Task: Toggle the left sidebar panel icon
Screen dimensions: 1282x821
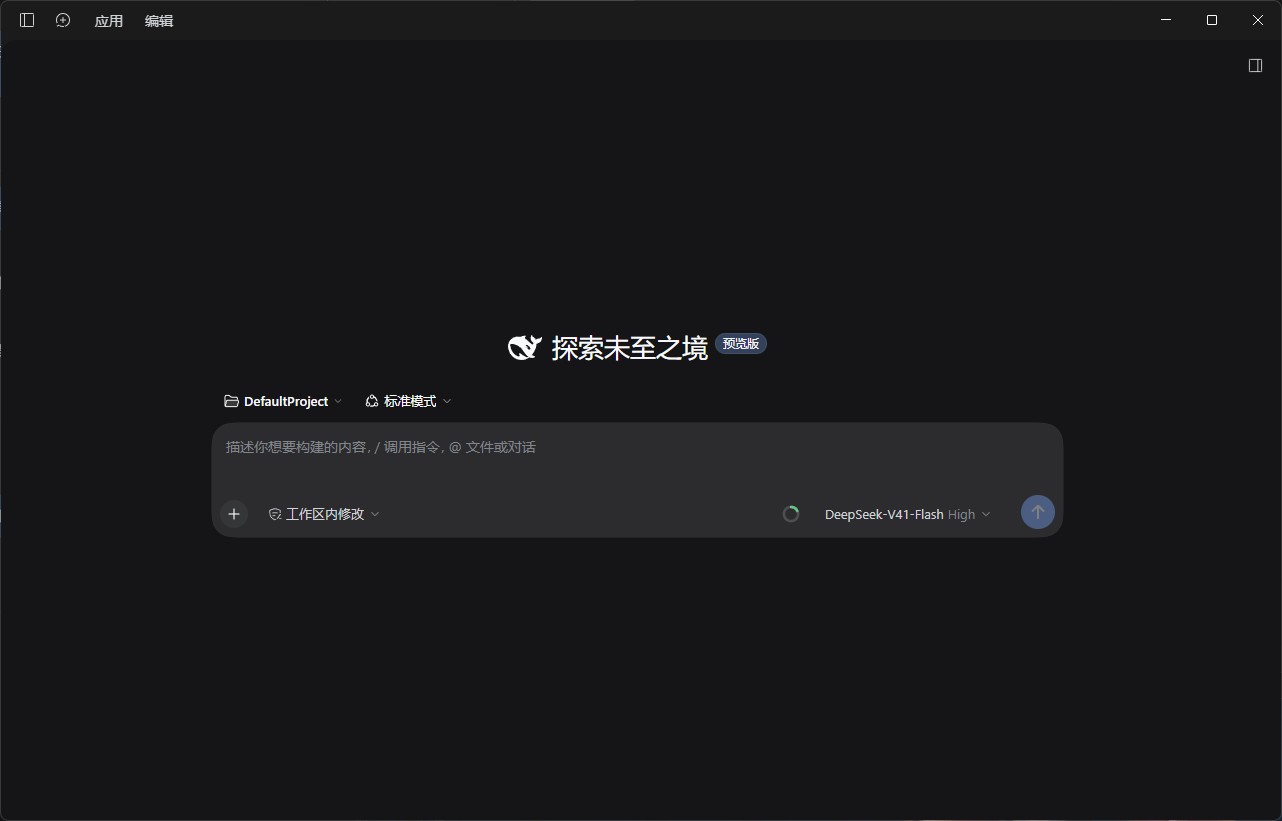Action: pos(27,20)
